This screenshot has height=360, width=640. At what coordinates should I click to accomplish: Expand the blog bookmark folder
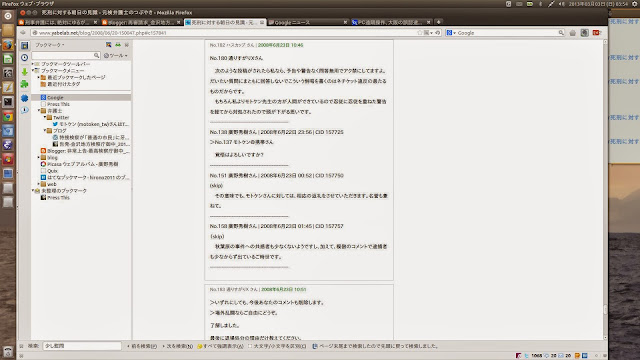click(x=39, y=158)
